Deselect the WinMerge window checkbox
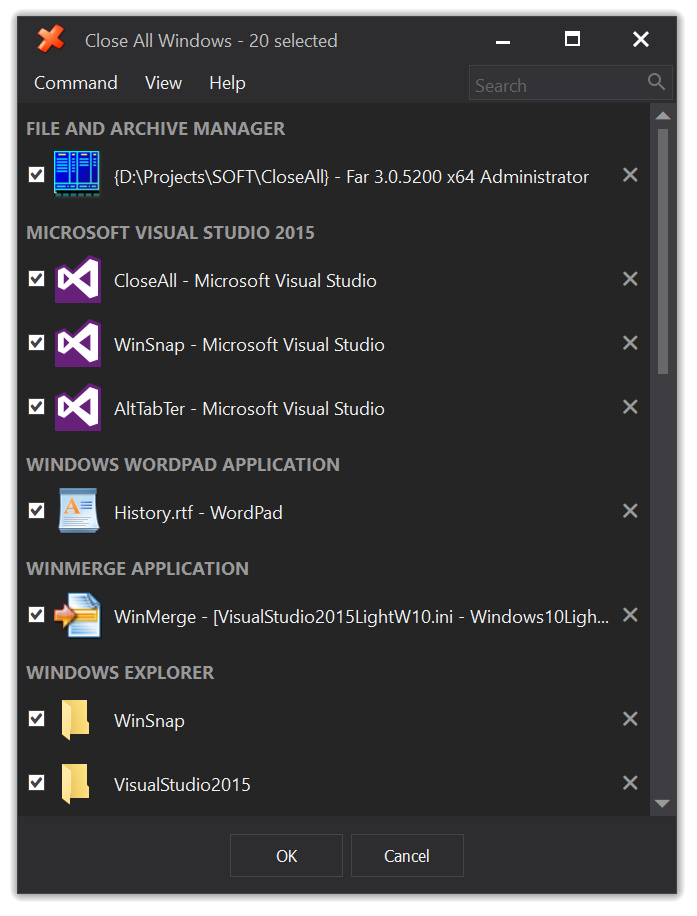 click(x=37, y=615)
